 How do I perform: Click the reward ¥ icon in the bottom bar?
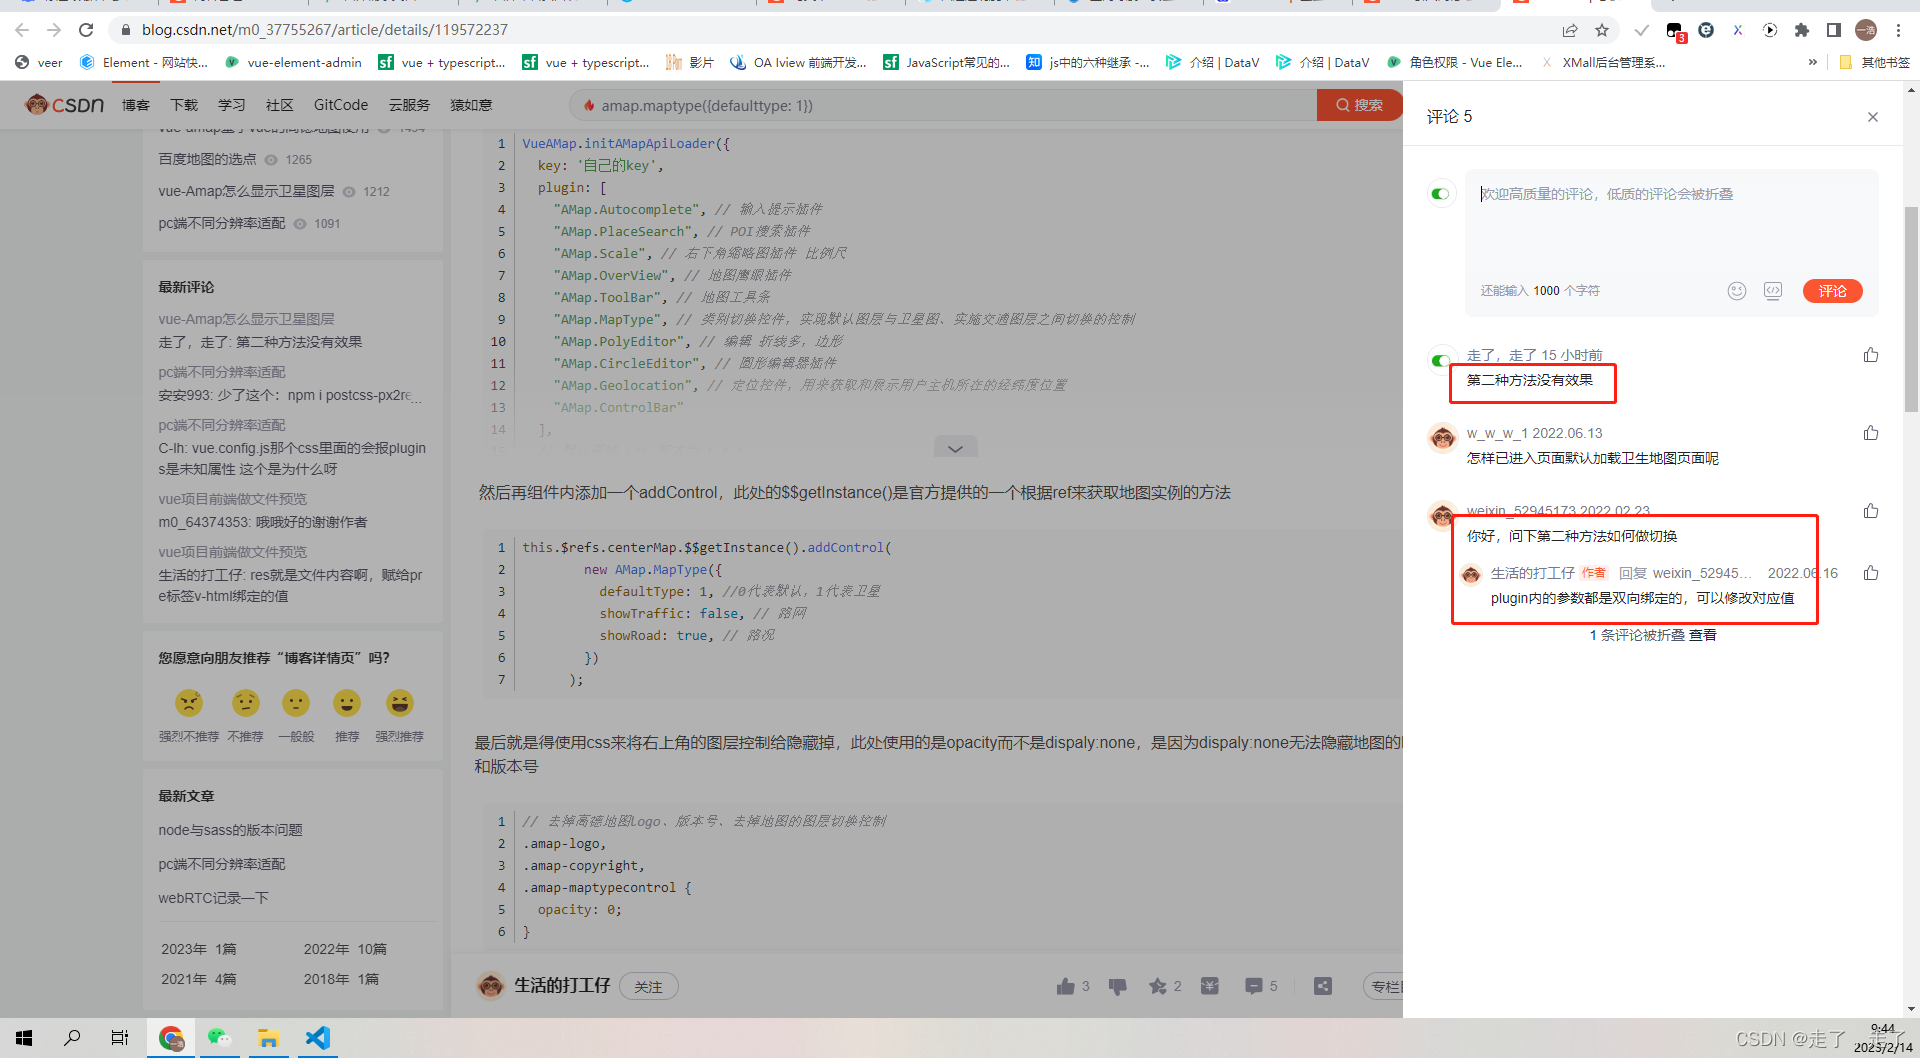(x=1209, y=986)
